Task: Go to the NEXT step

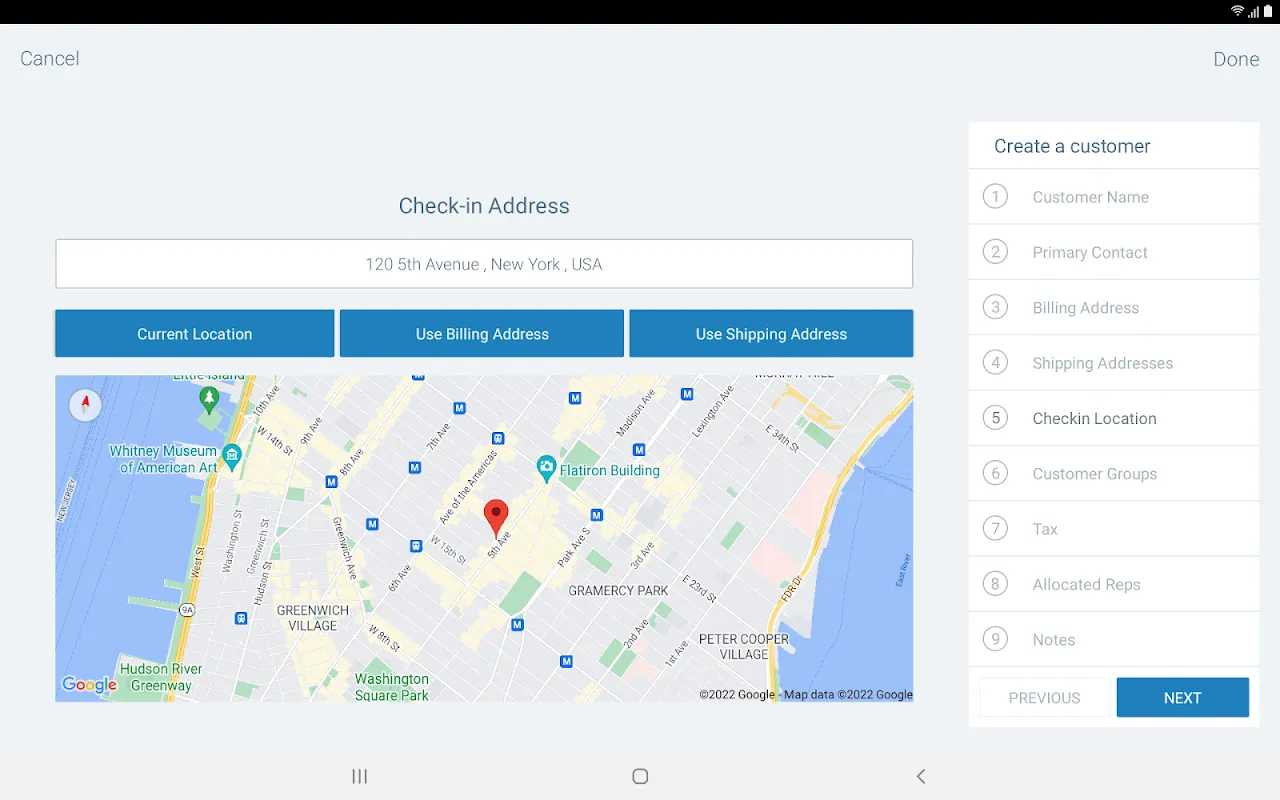Action: click(x=1183, y=698)
